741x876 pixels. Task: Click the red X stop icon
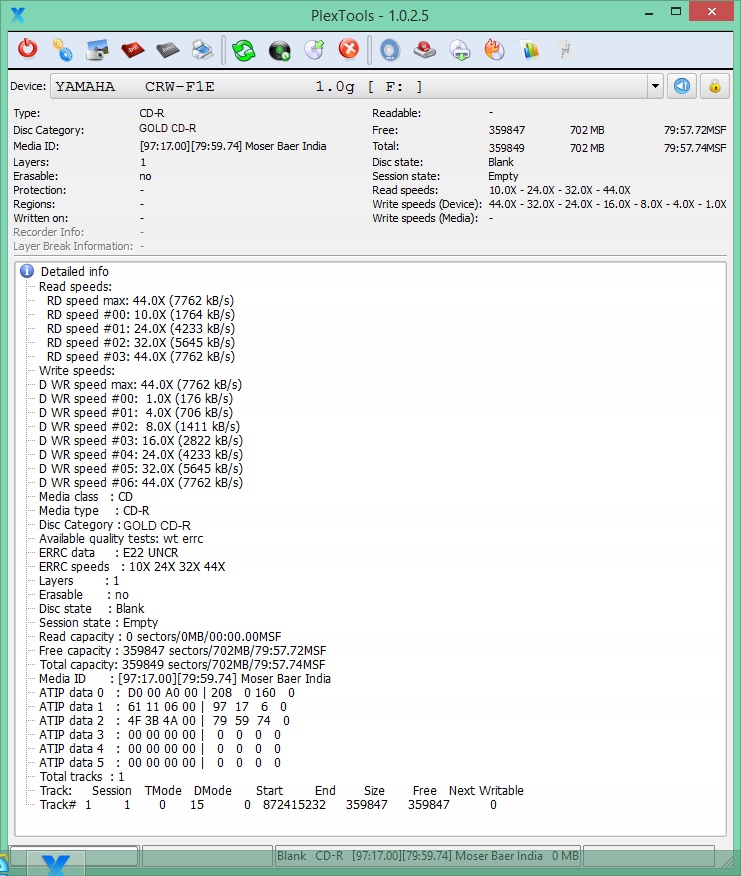click(348, 49)
